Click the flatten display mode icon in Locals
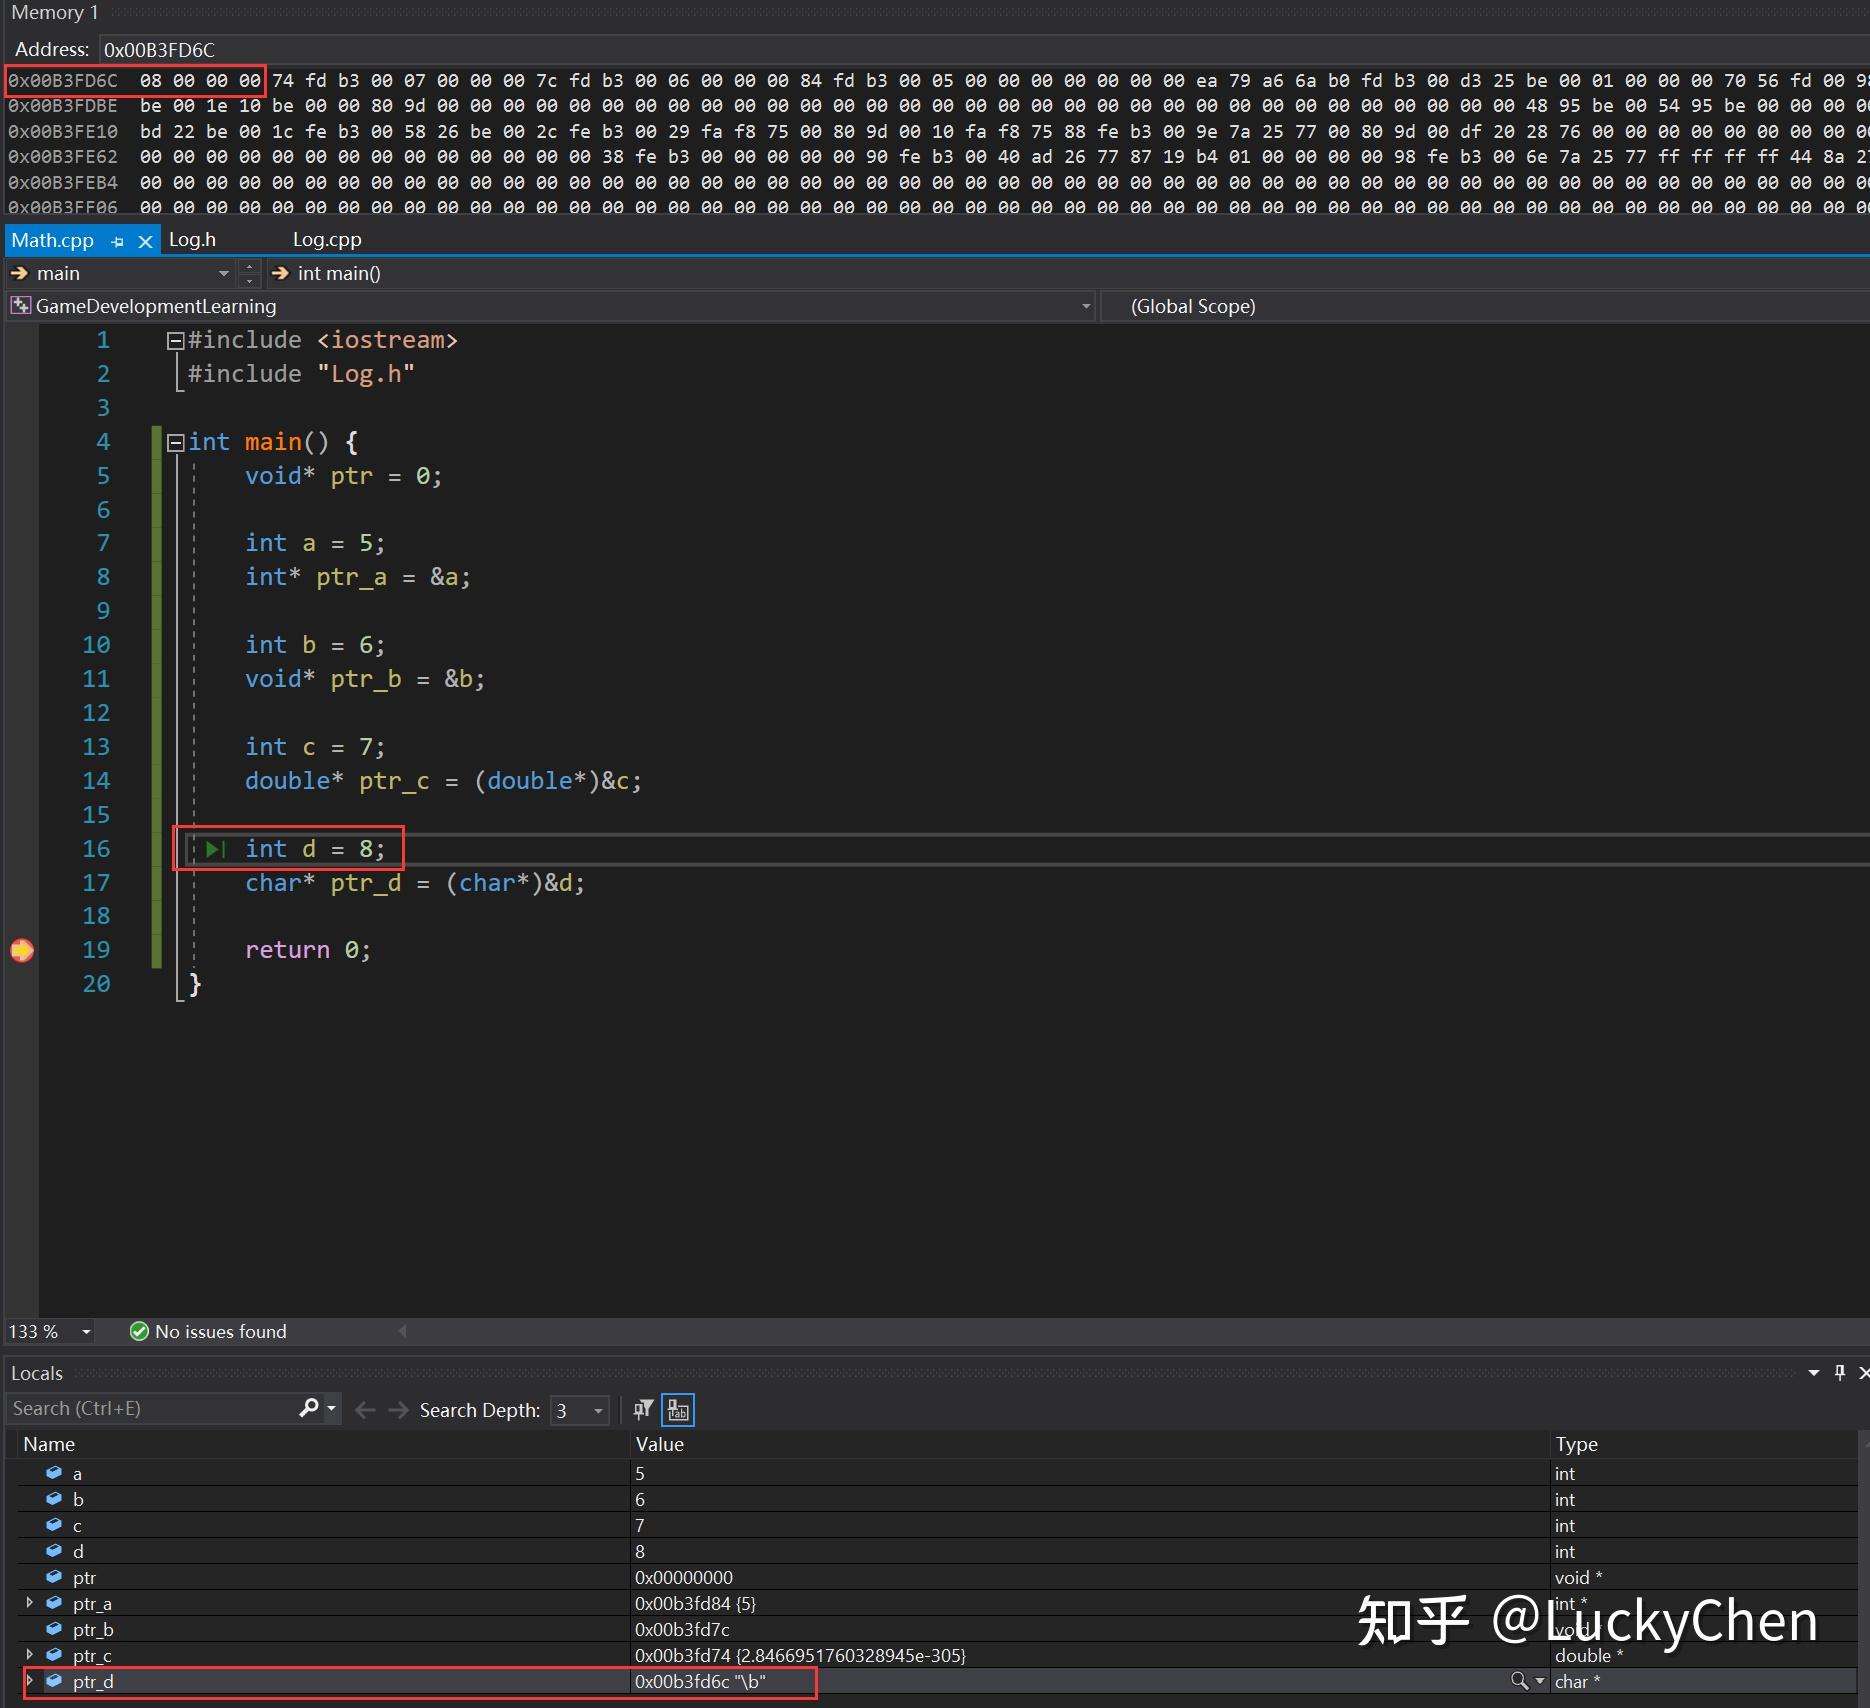Viewport: 1870px width, 1708px height. 677,1410
